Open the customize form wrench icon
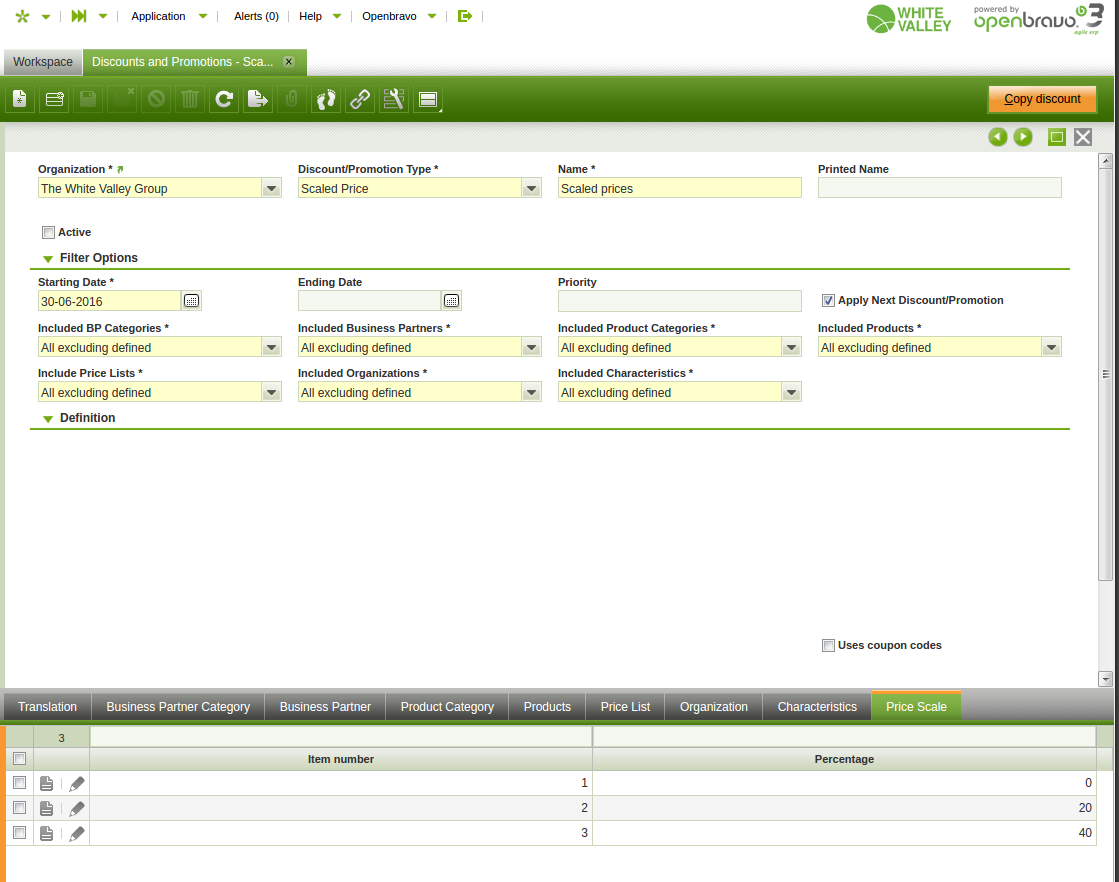 point(394,99)
